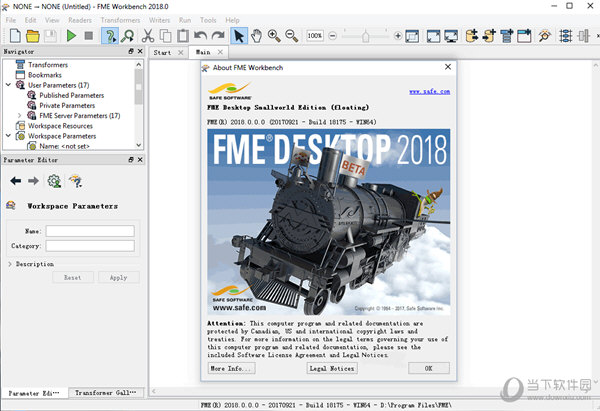This screenshot has width=600, height=411.
Task: Select the arrow pointer tool
Action: point(239,36)
